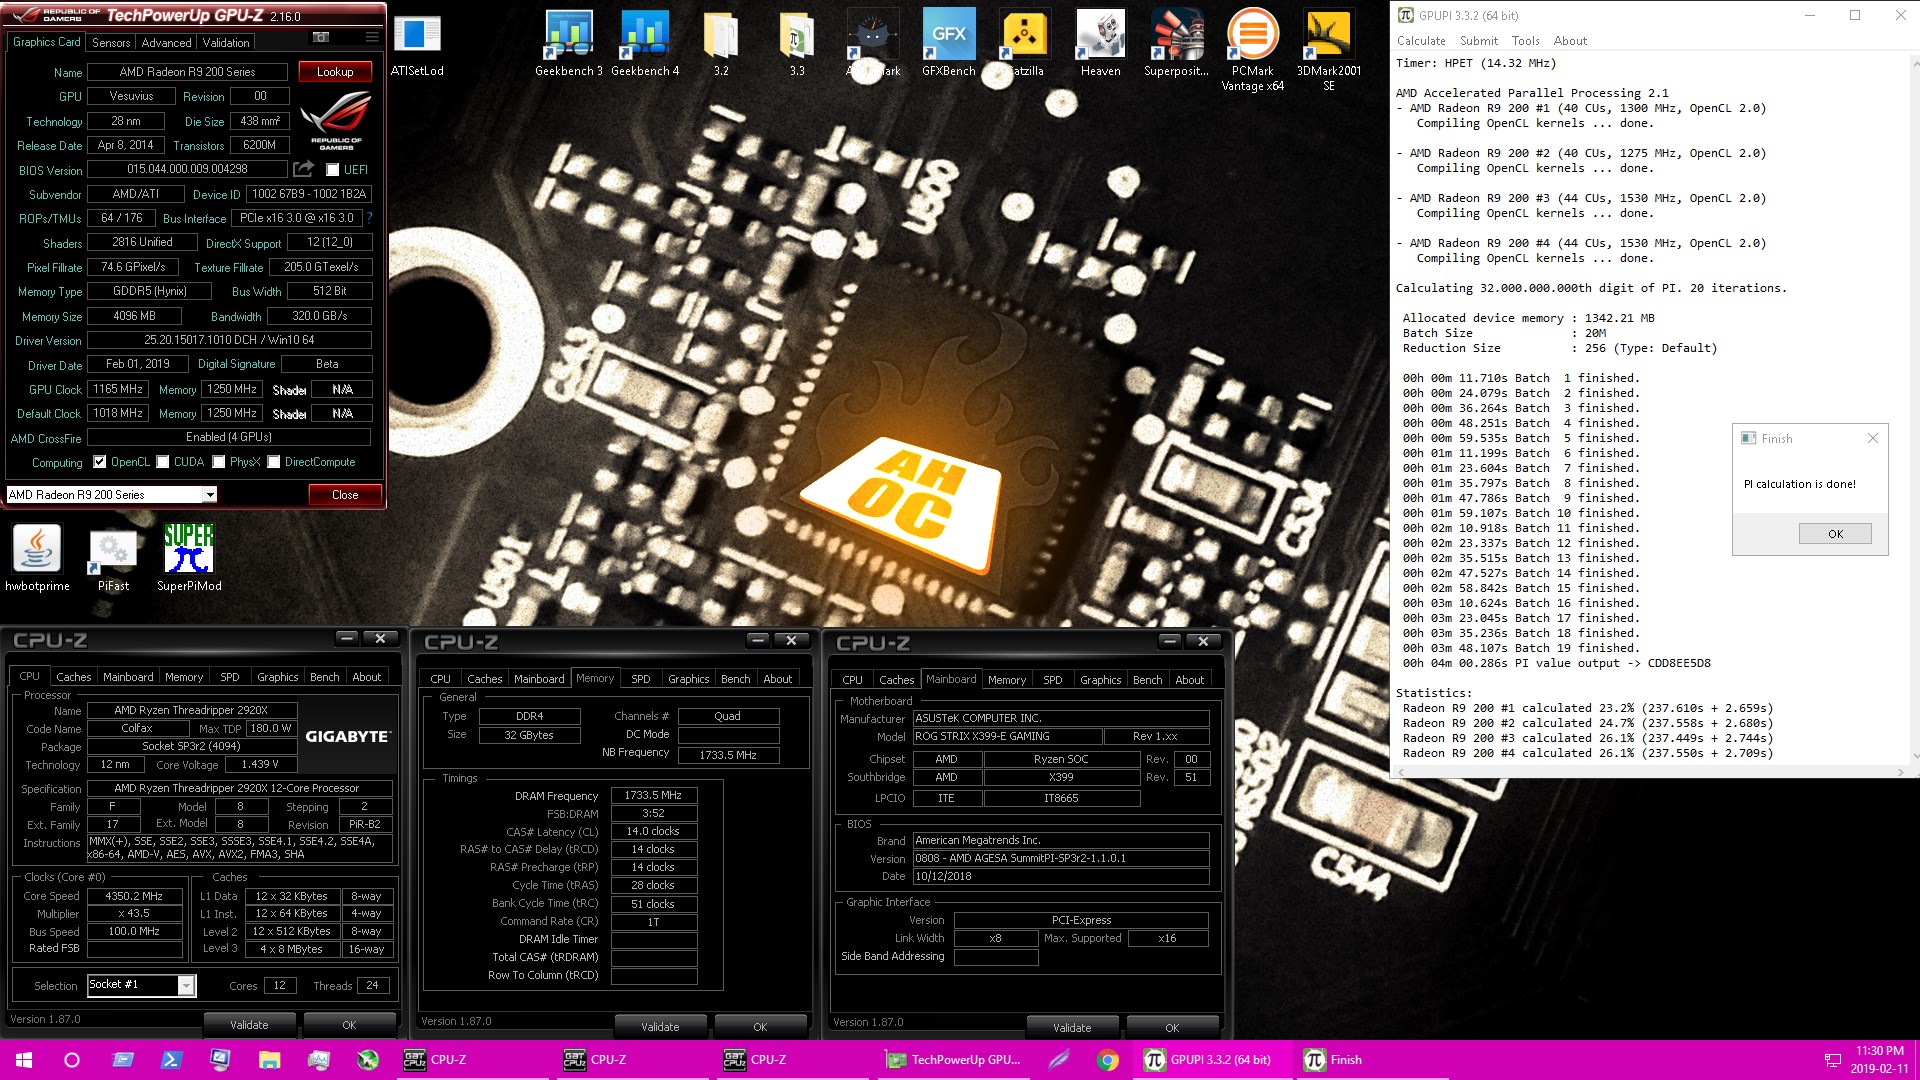Open Geekbench 3 desktop shortcut
Viewport: 1920px width, 1080px height.
pos(568,45)
